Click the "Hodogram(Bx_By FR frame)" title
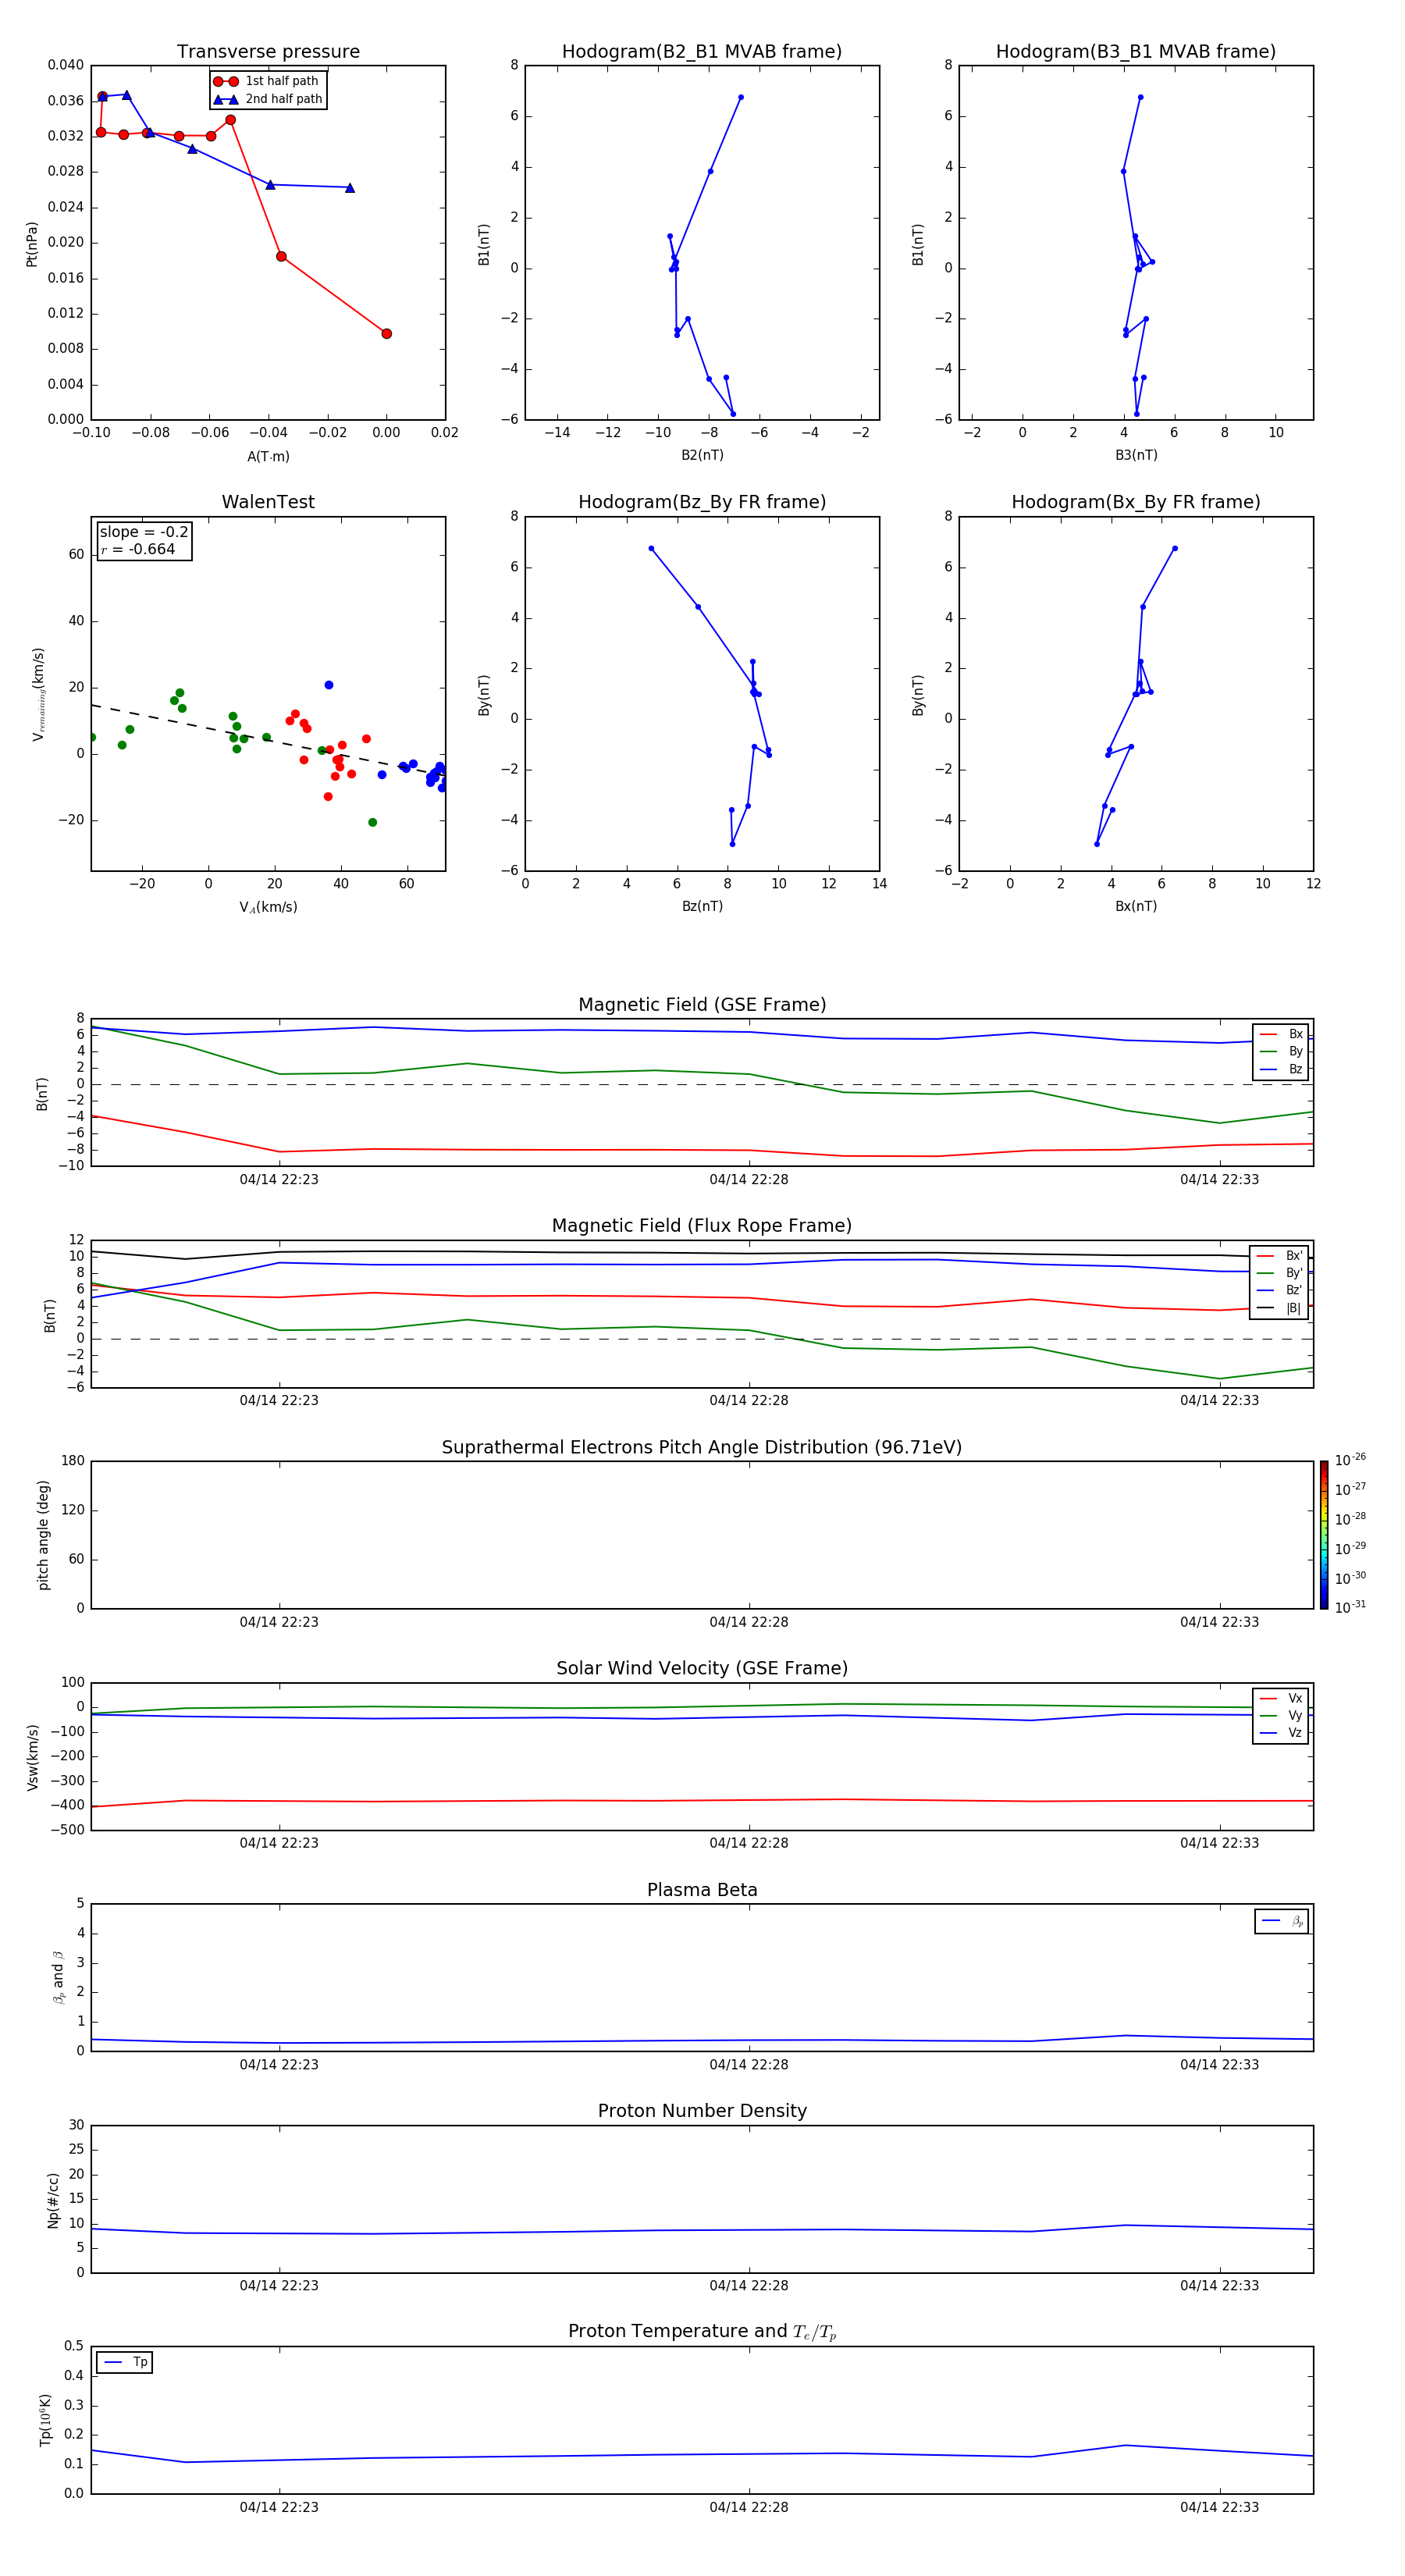The height and width of the screenshot is (2576, 1405). [1136, 502]
